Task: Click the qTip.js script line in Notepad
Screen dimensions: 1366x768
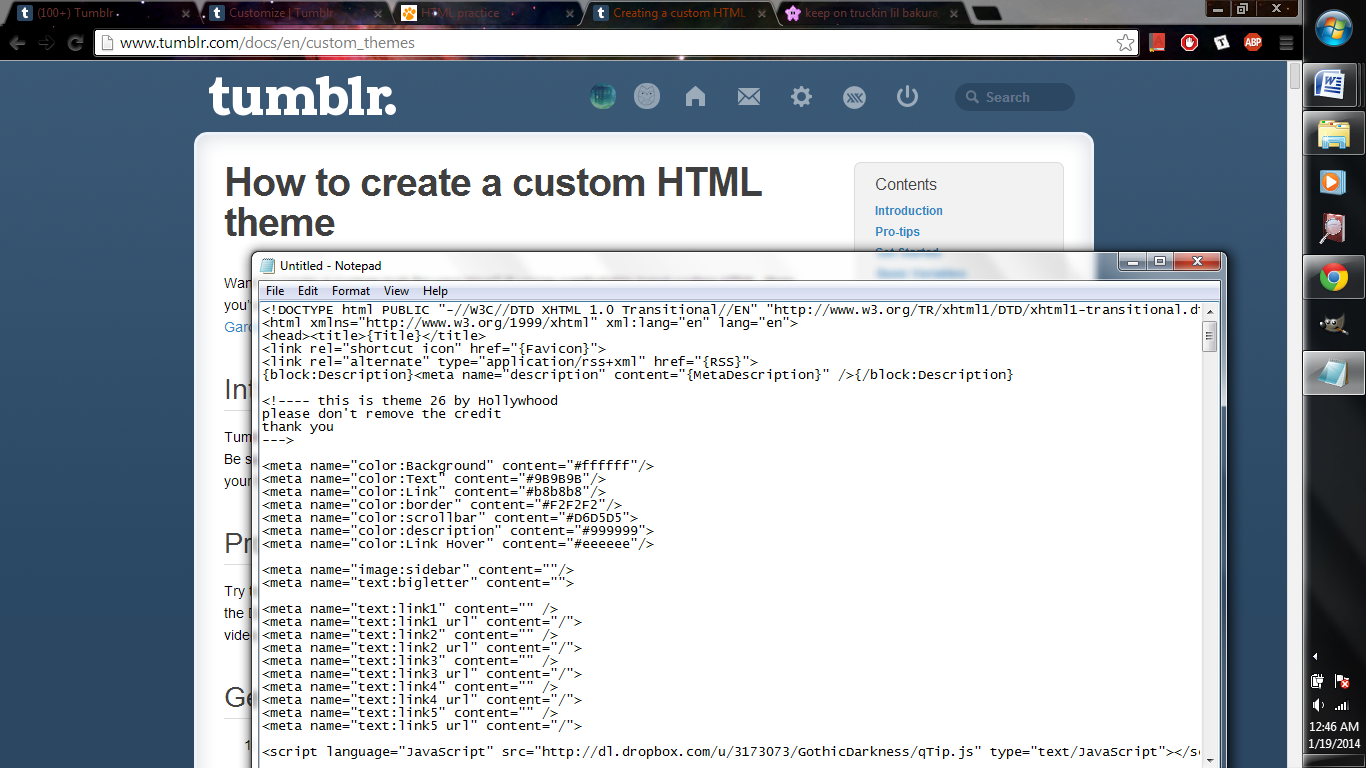Action: coord(731,752)
